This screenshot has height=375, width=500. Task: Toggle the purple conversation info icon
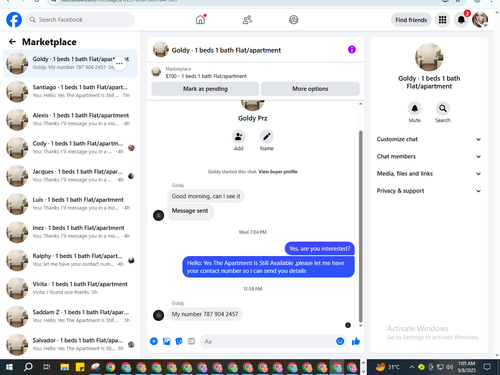point(352,50)
